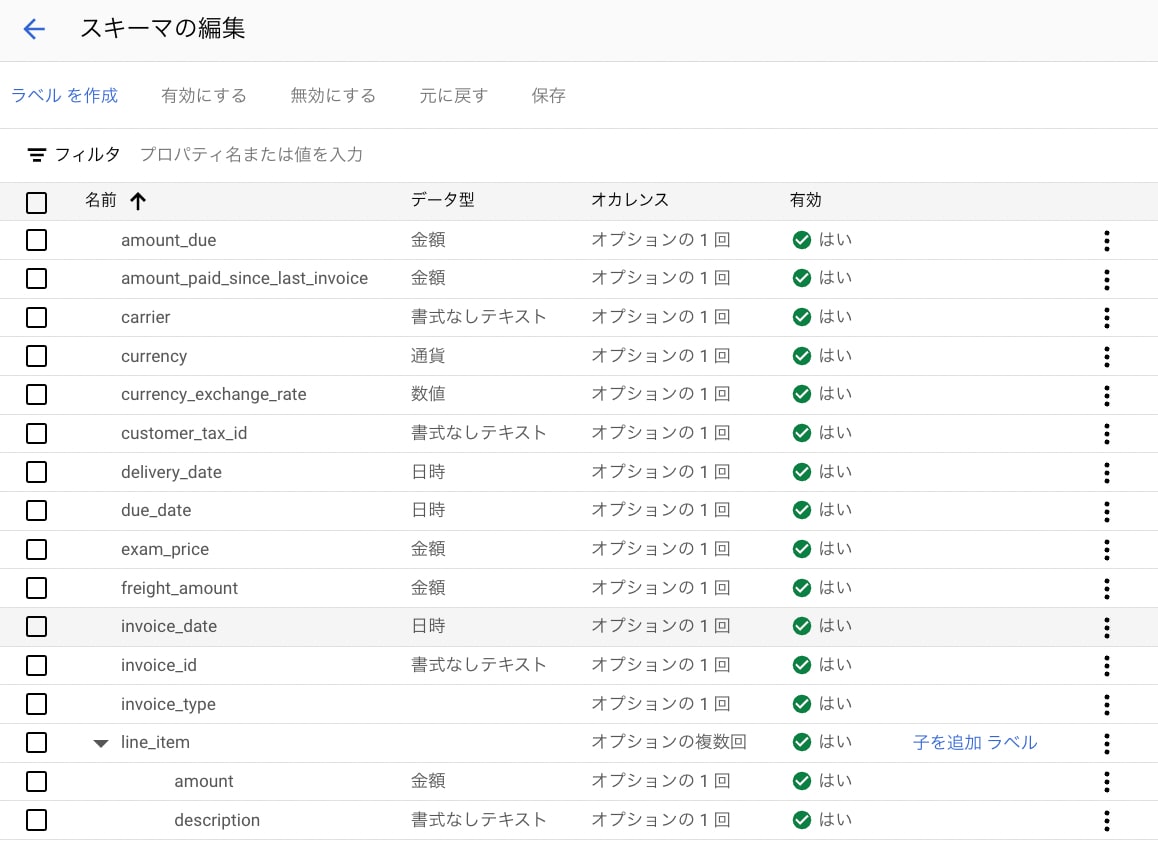
Task: Click green check icon in invoice_type row
Action: [801, 704]
